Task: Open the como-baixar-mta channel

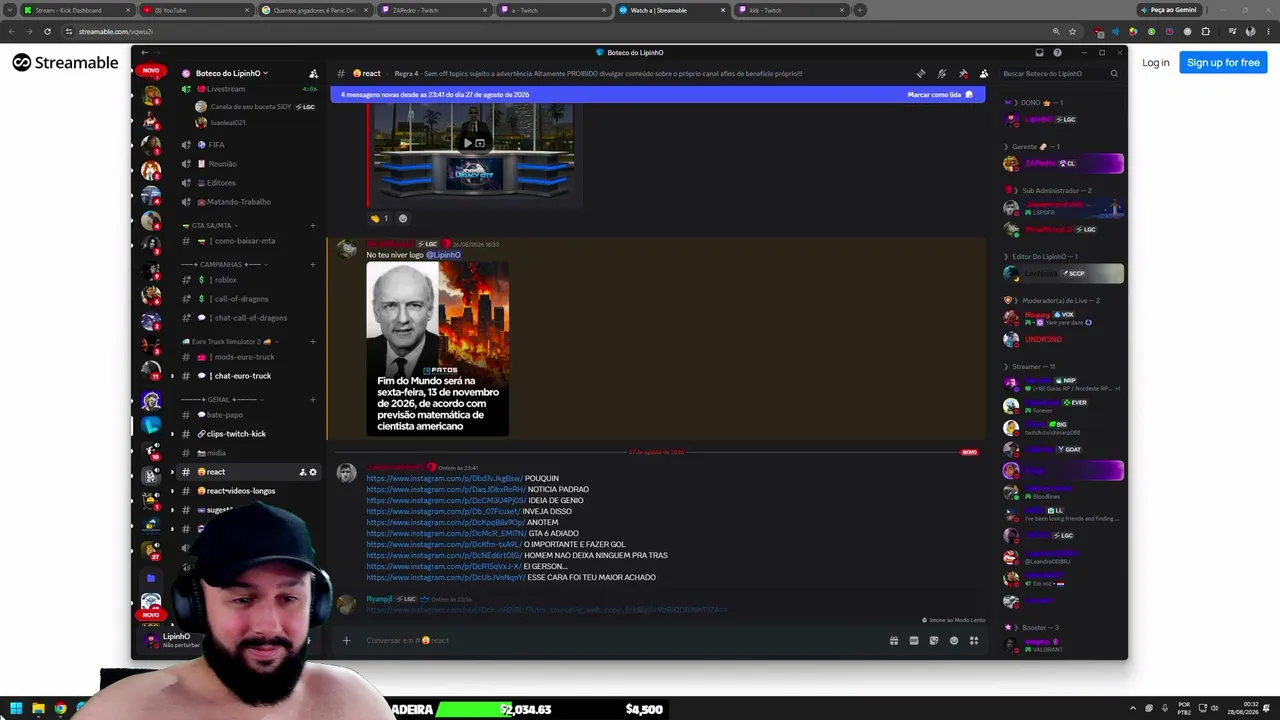Action: [x=244, y=241]
